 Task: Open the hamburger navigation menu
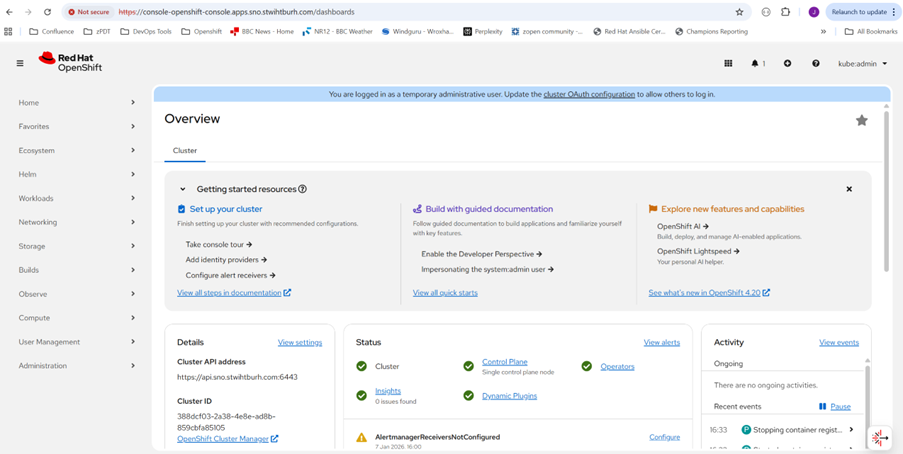point(20,63)
